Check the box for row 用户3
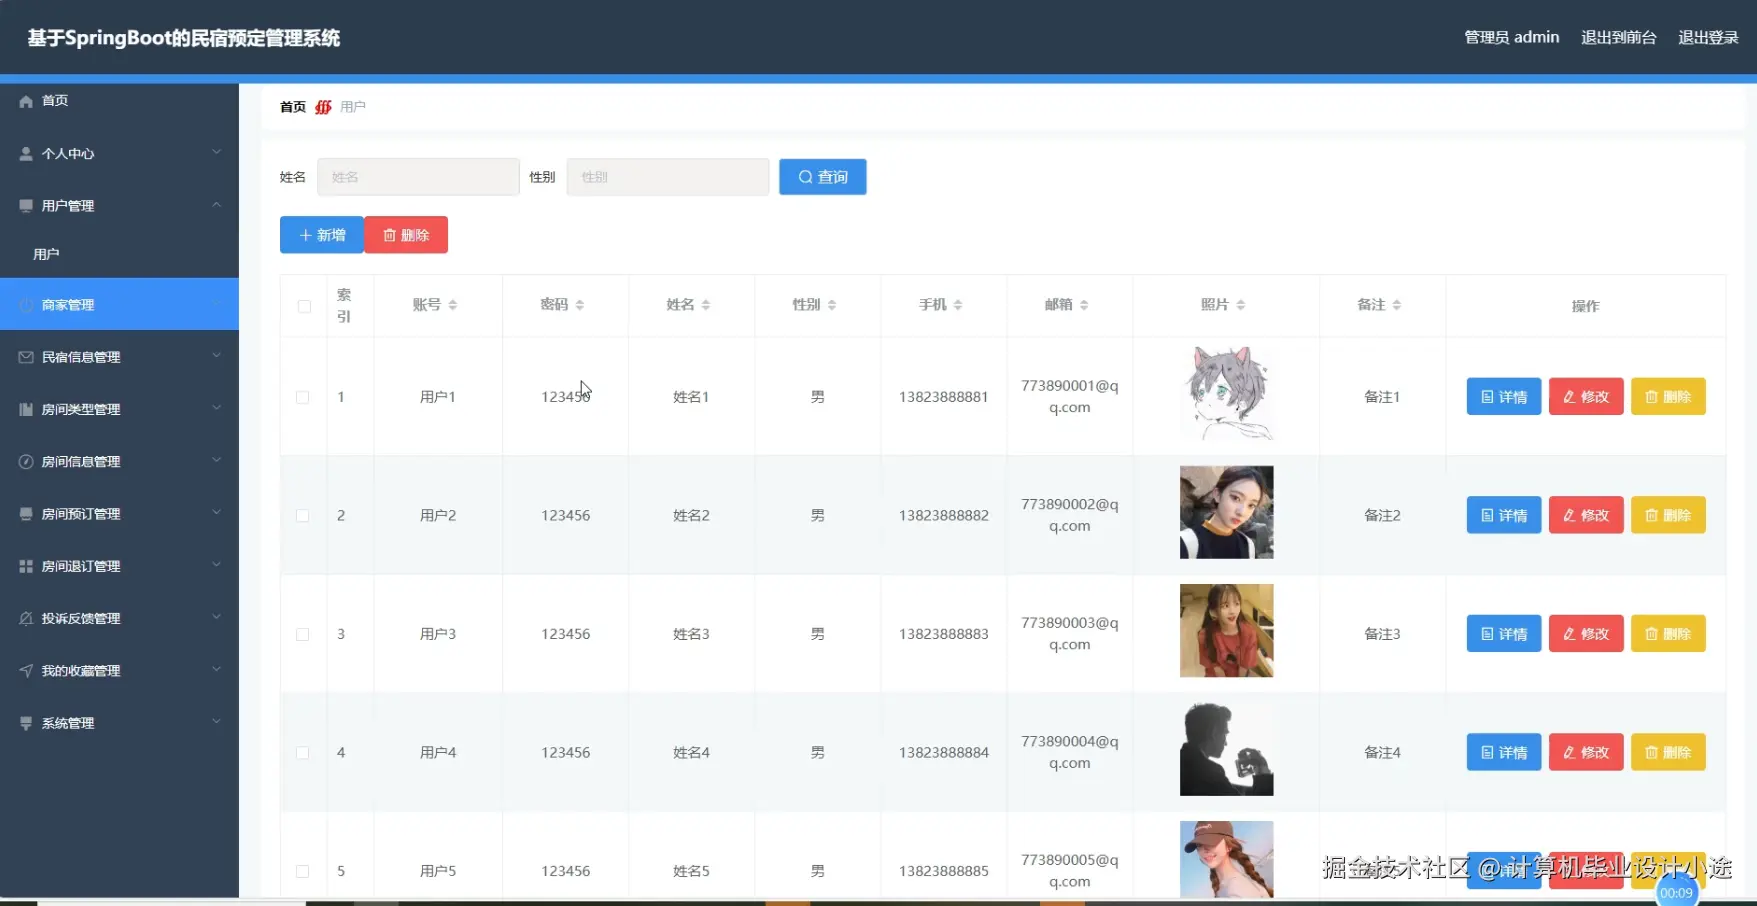 tap(302, 634)
